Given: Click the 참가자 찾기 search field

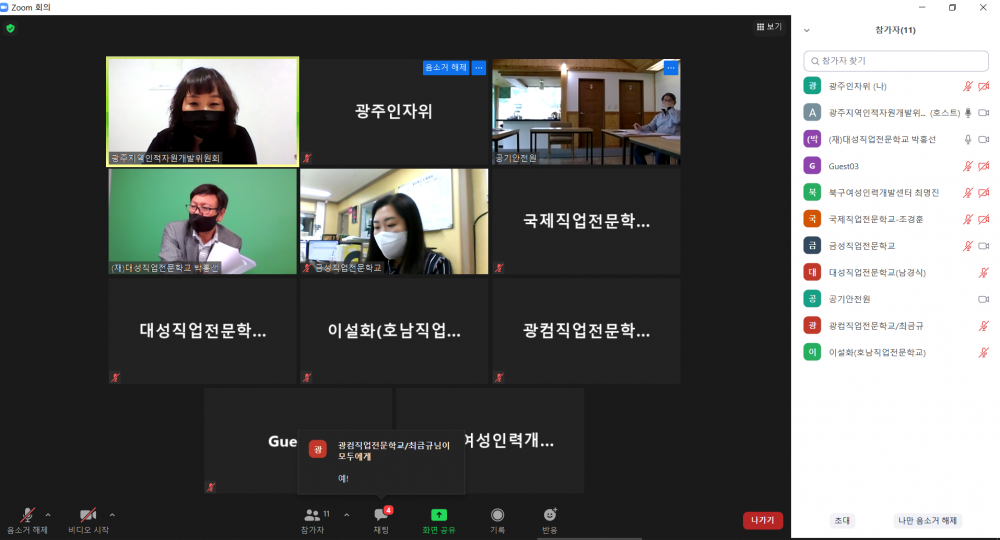Looking at the screenshot, I should 895,61.
